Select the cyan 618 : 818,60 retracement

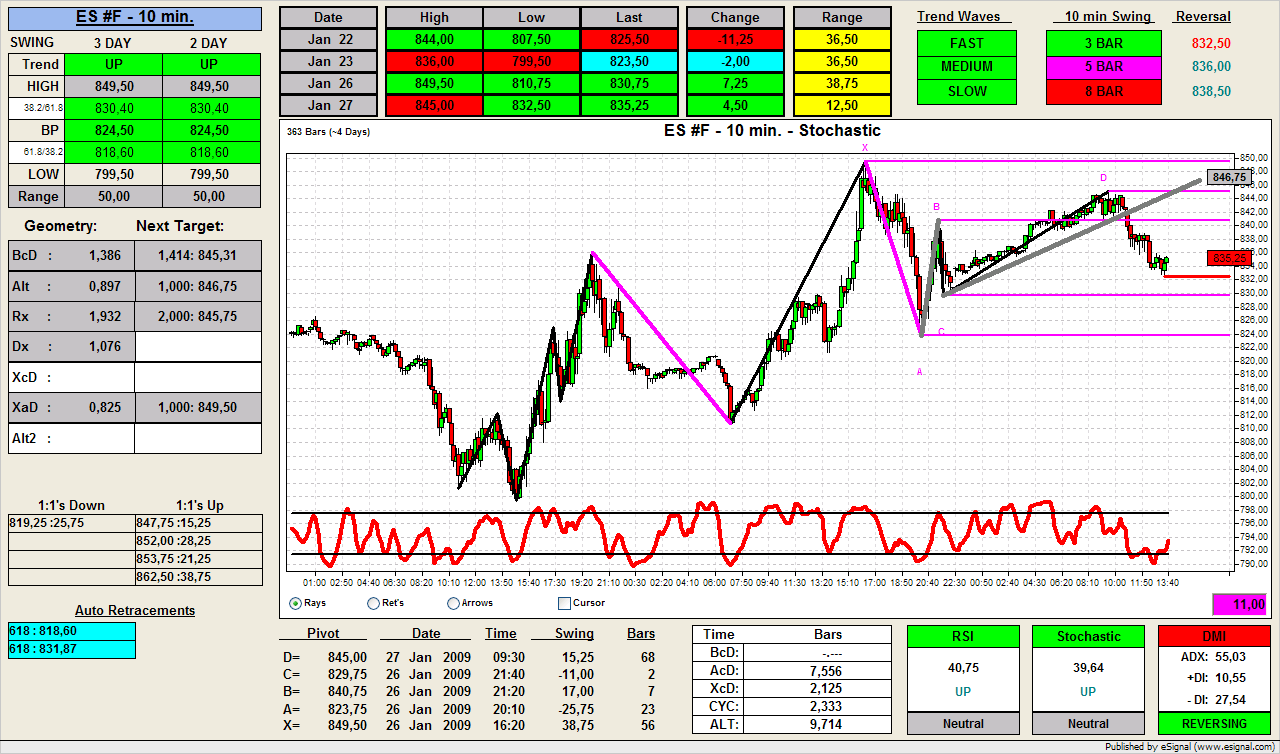pos(71,631)
